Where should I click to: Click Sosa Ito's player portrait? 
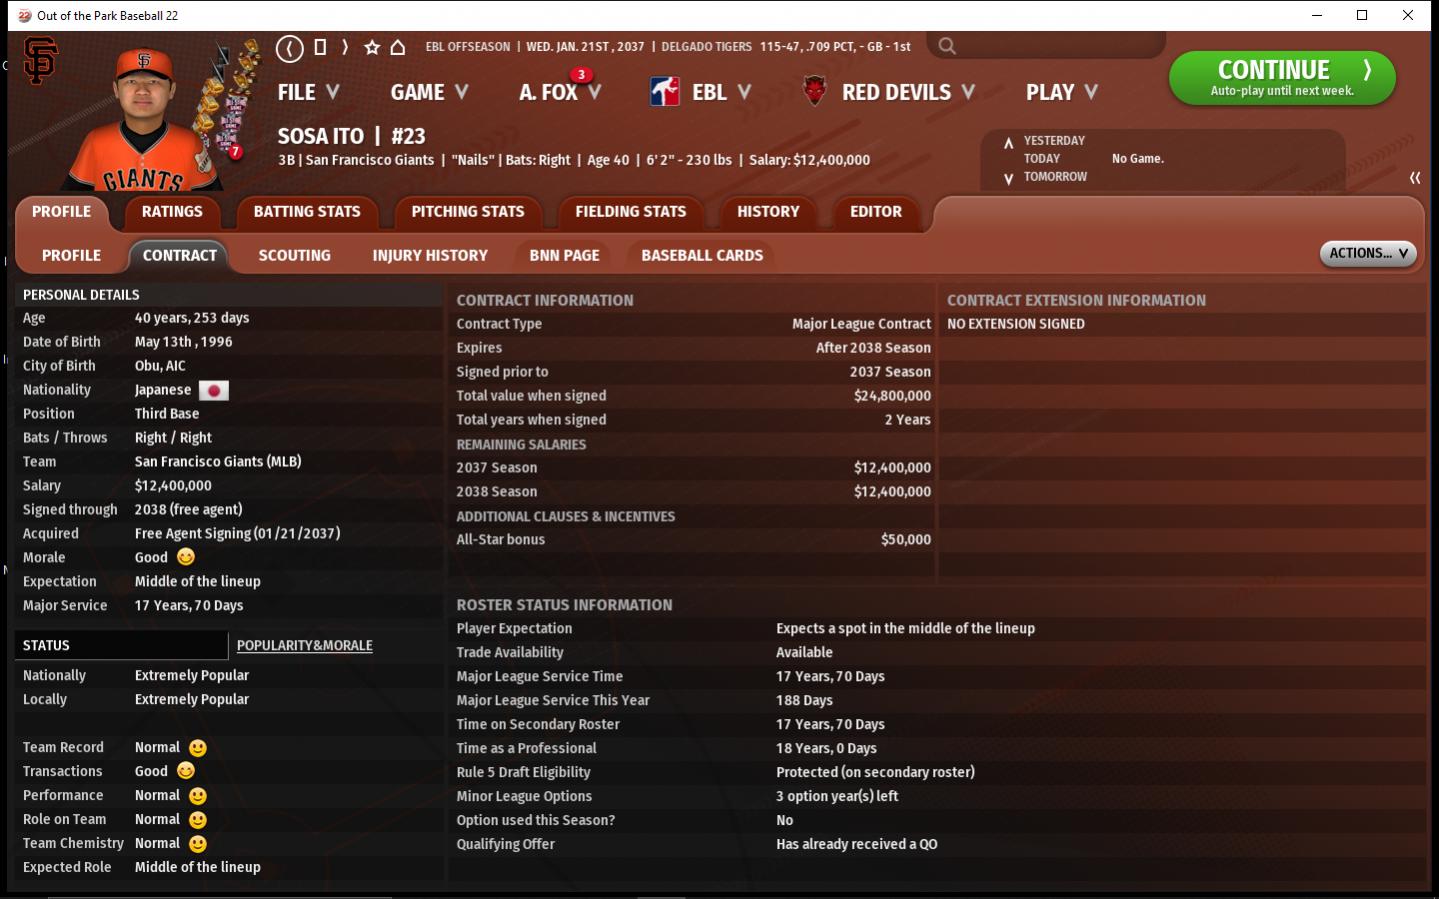click(x=145, y=120)
